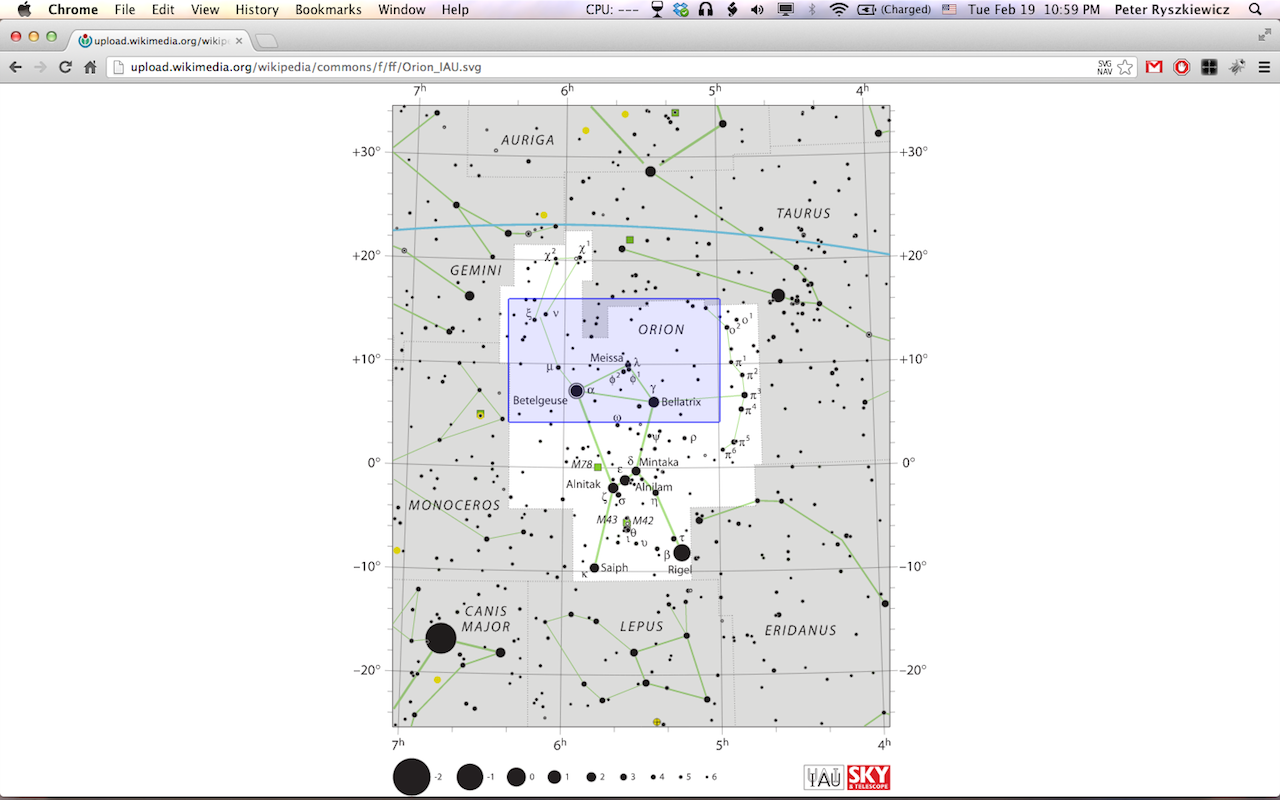The height and width of the screenshot is (800, 1280).
Task: Open the volume control in the menu bar
Action: click(758, 9)
